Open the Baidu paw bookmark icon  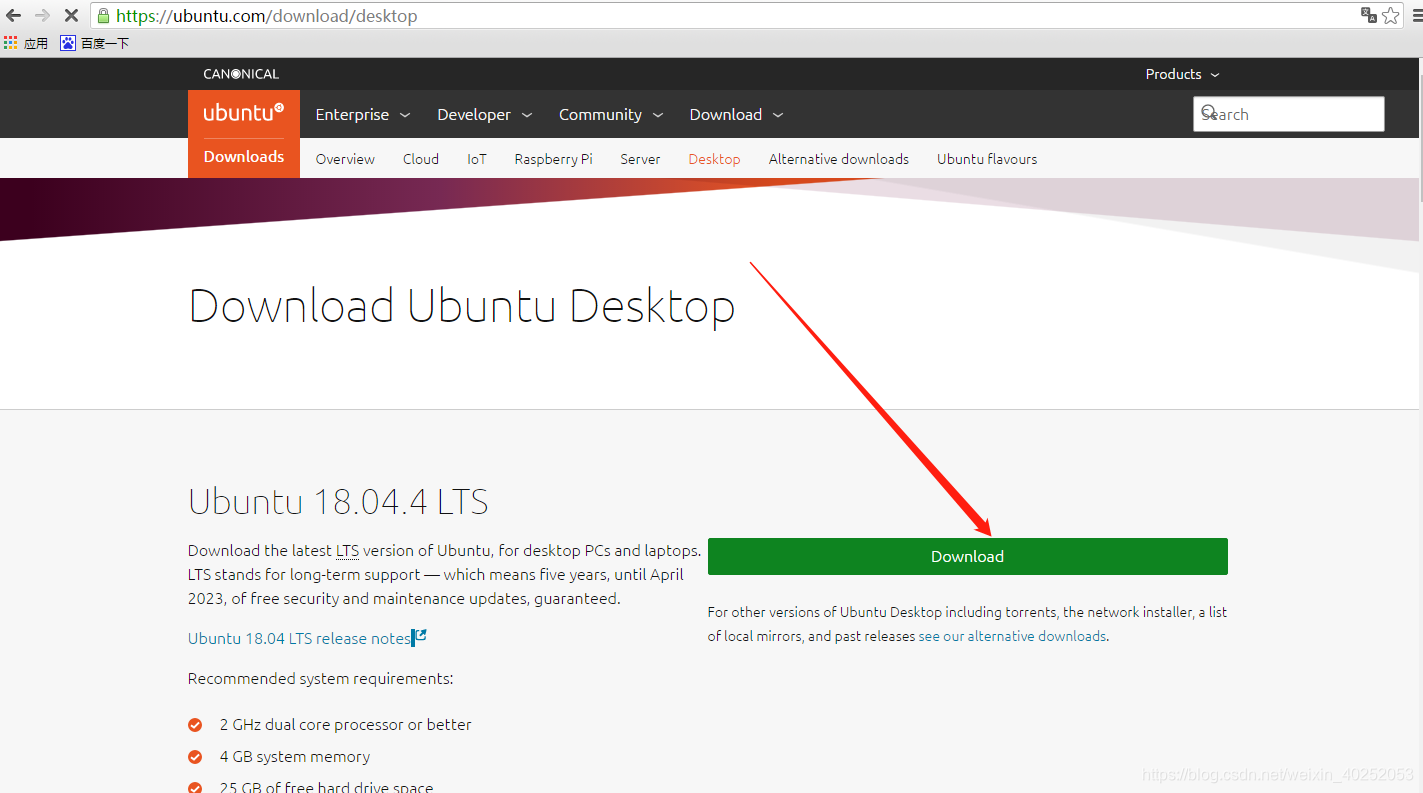click(68, 43)
